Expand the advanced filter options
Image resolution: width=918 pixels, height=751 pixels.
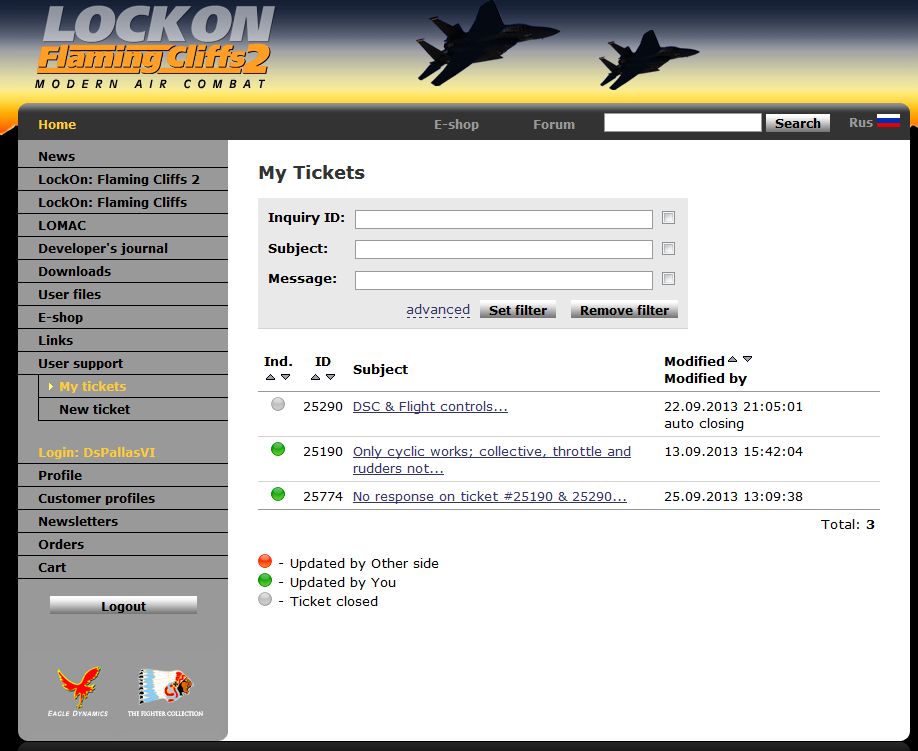click(x=438, y=310)
